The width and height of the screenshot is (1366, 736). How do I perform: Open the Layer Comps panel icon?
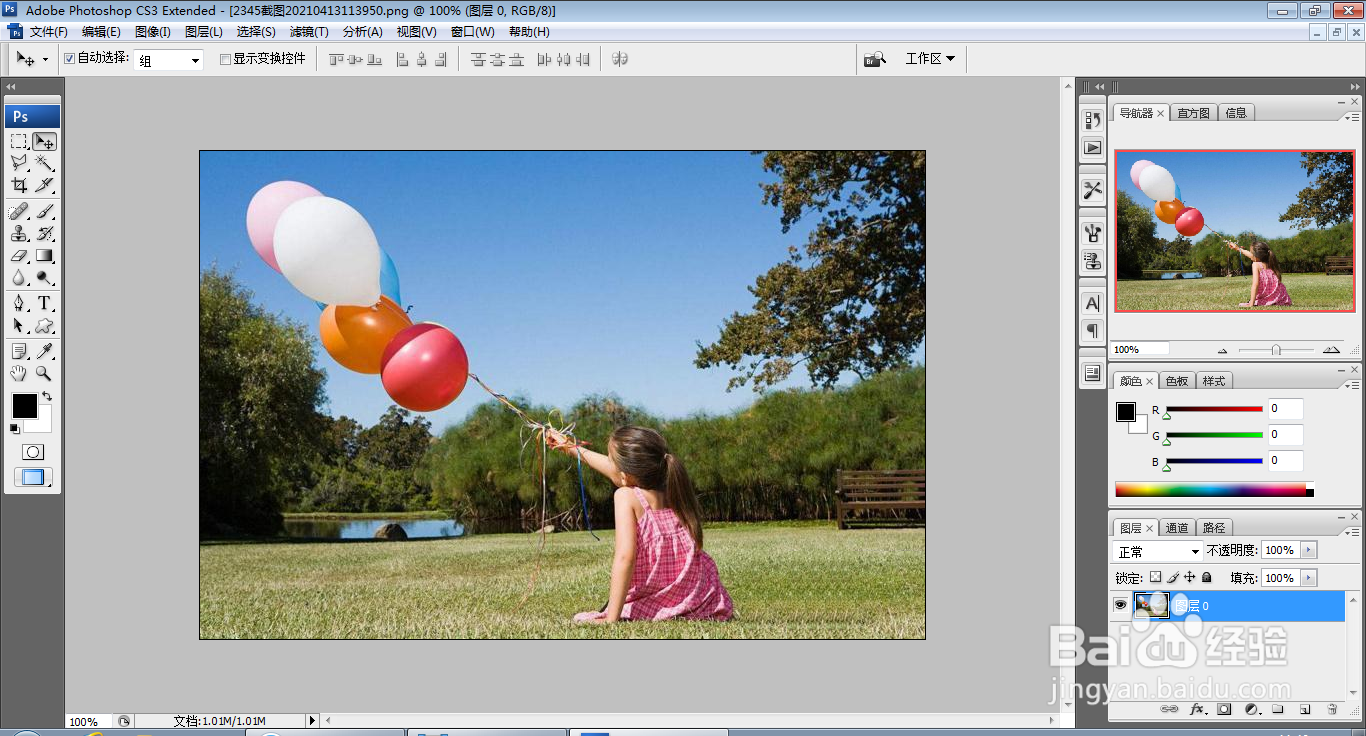coord(1092,373)
